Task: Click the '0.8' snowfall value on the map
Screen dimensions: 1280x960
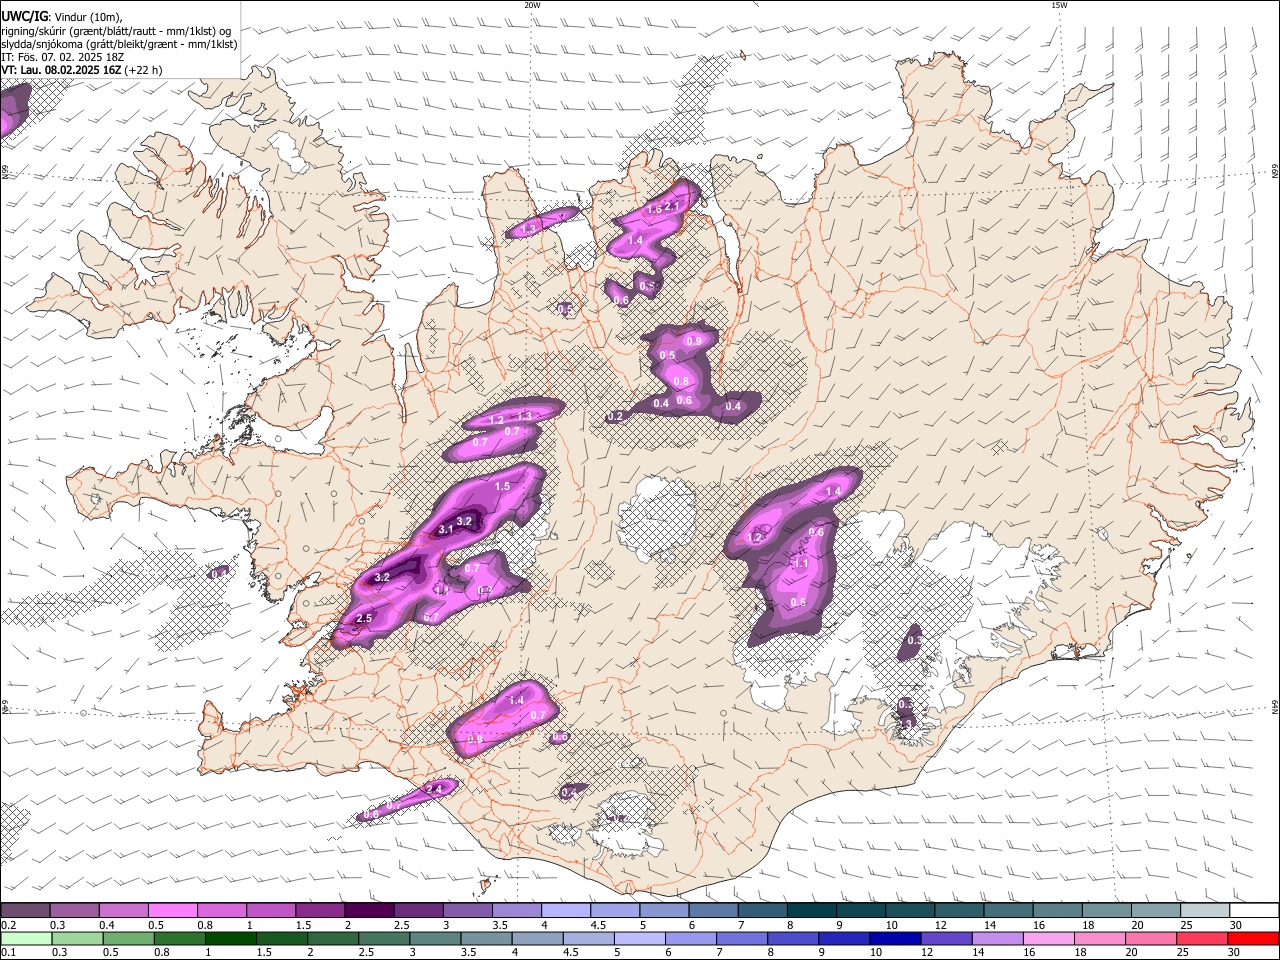Action: coord(682,381)
